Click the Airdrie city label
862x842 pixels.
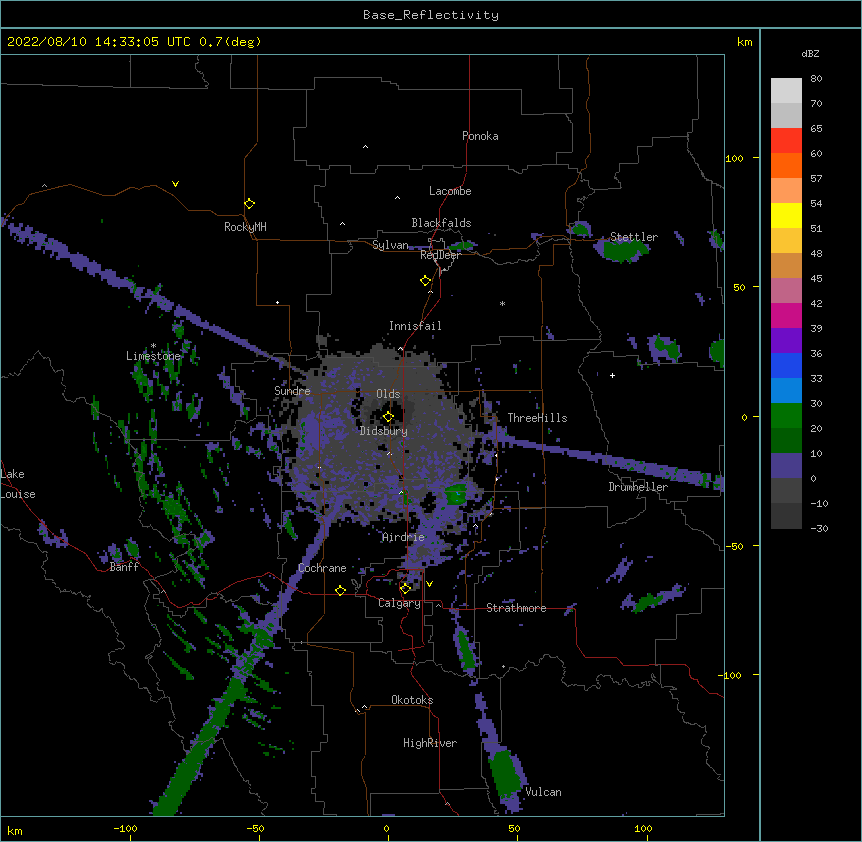click(403, 537)
